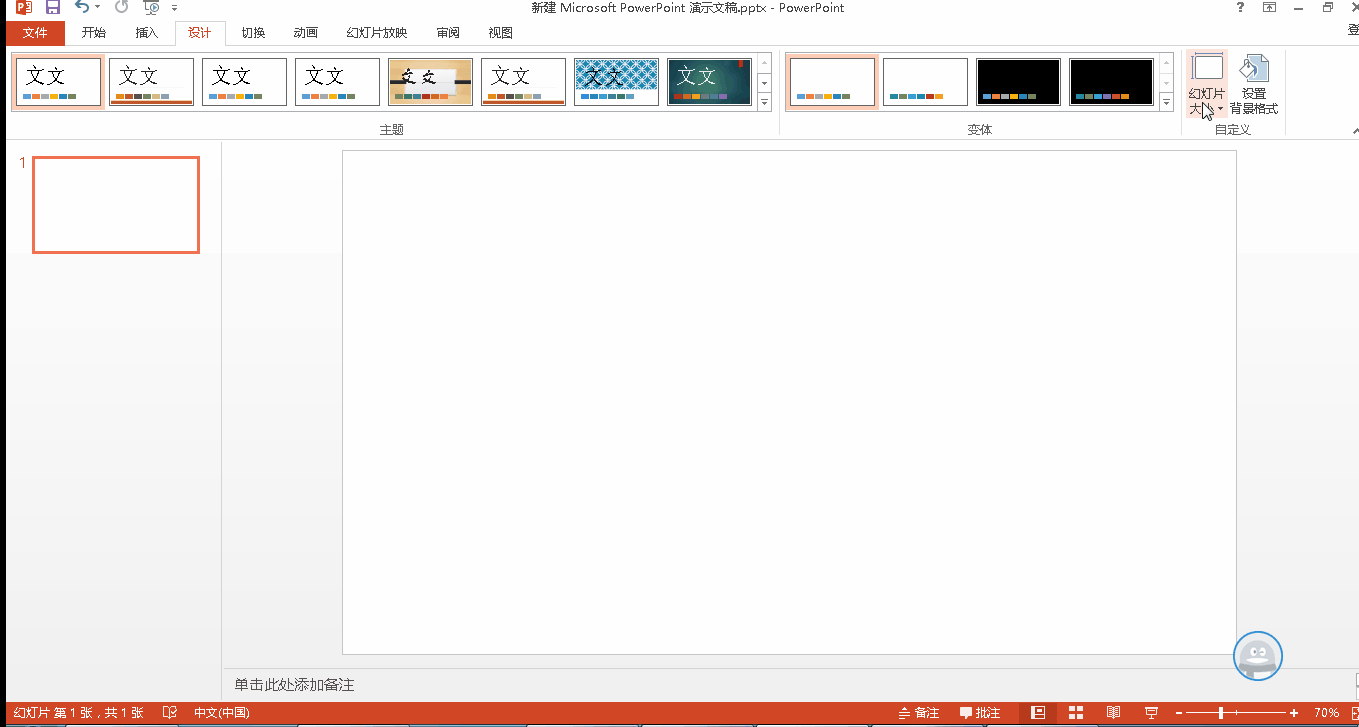Switch to the 插入 tab

(x=147, y=33)
